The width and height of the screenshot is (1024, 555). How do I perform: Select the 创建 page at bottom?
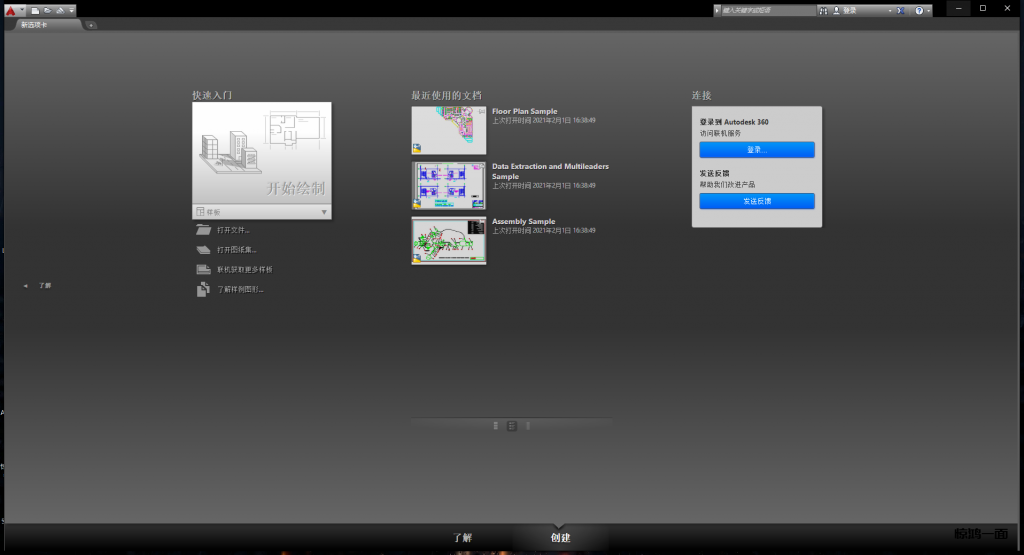(x=560, y=538)
